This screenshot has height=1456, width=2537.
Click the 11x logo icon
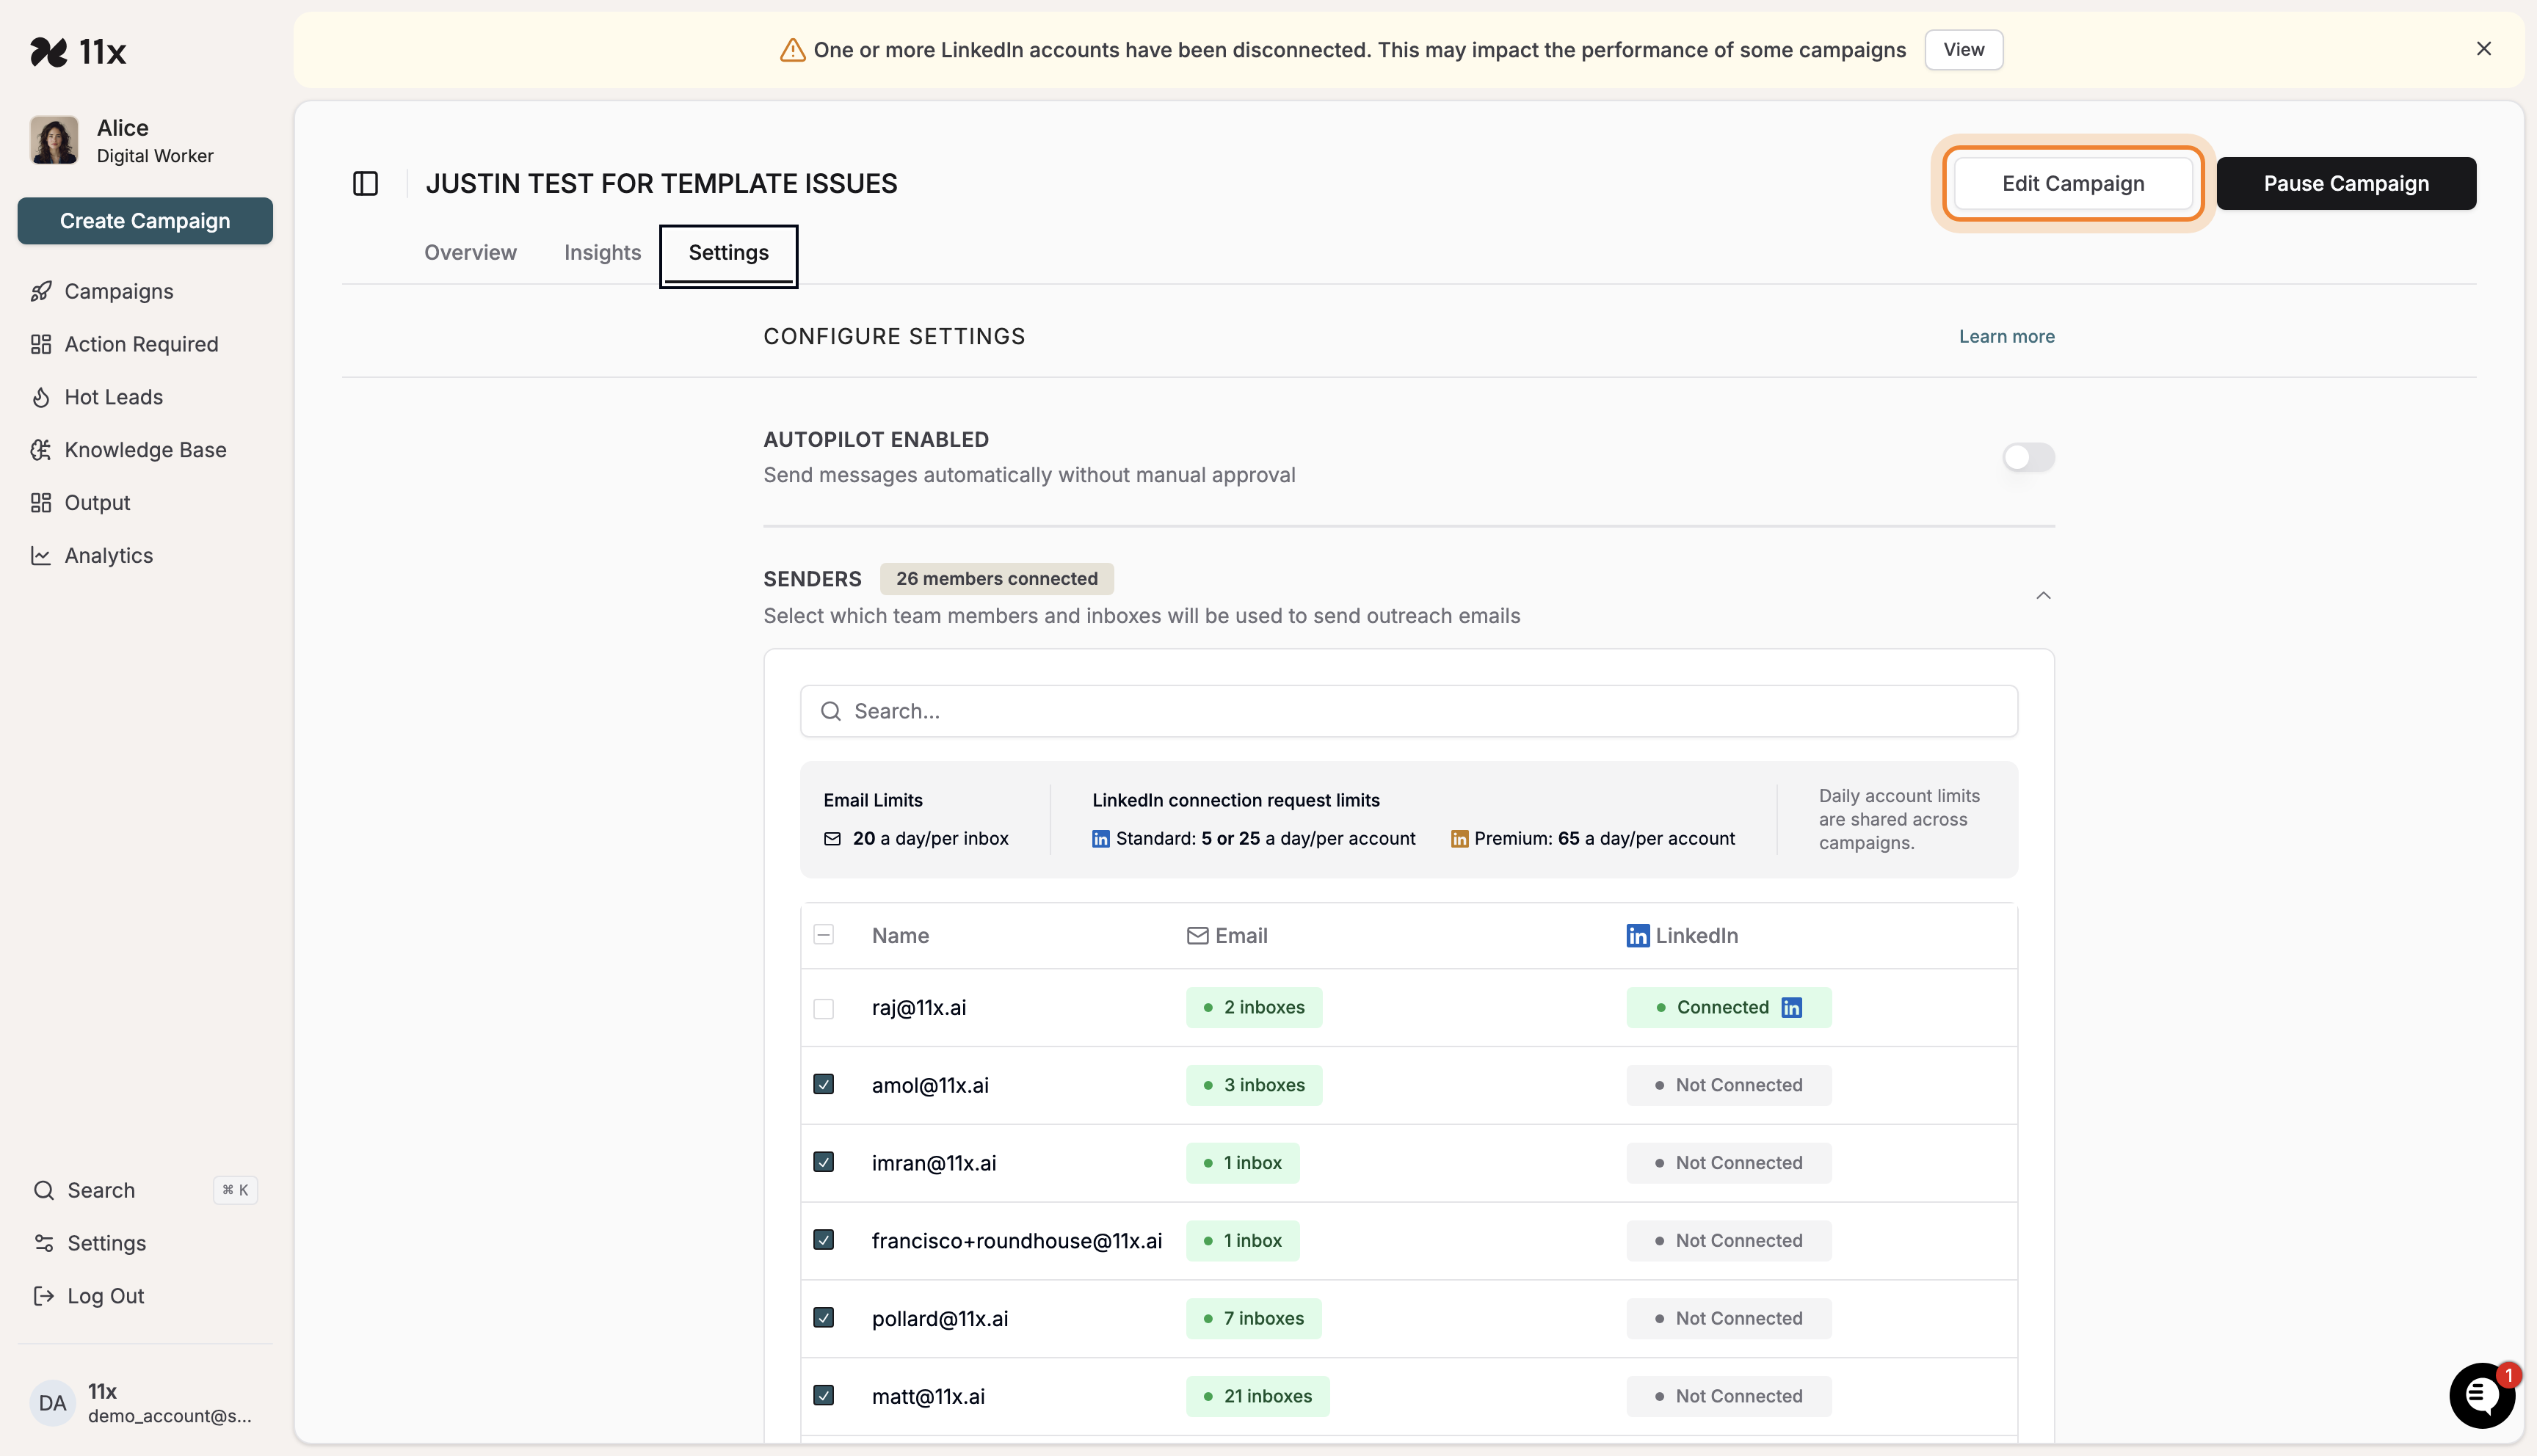(48, 51)
